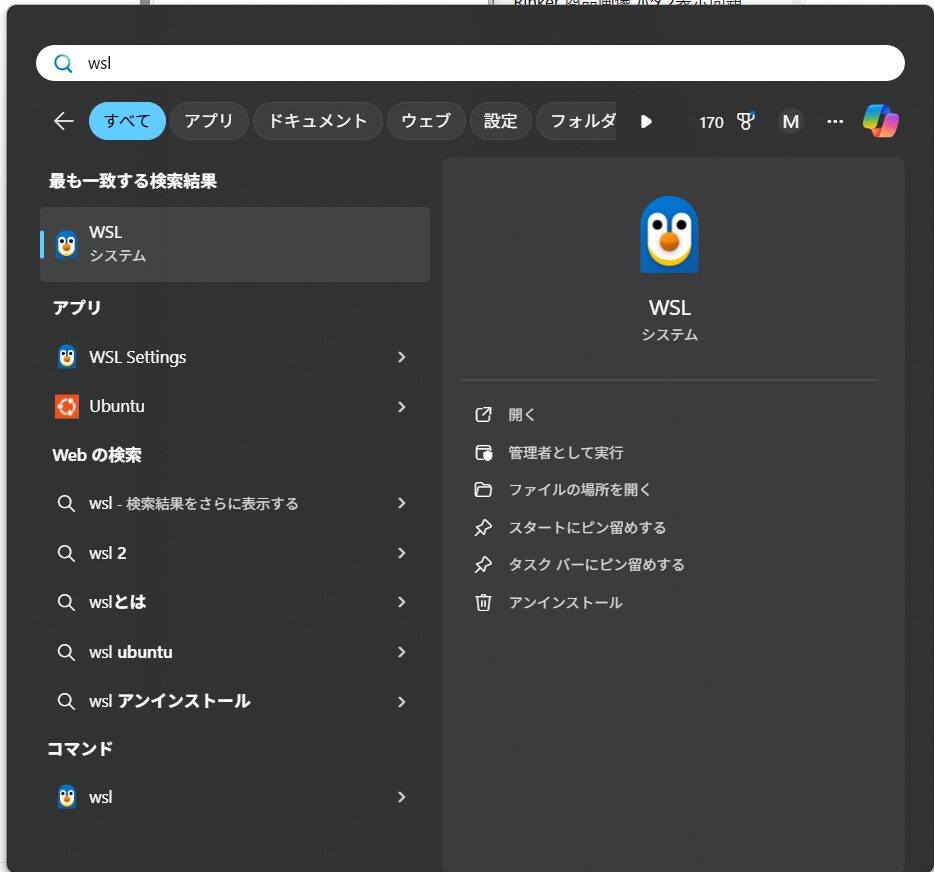The width and height of the screenshot is (934, 872).
Task: Expand the Ubuntu result chevron
Action: point(401,407)
